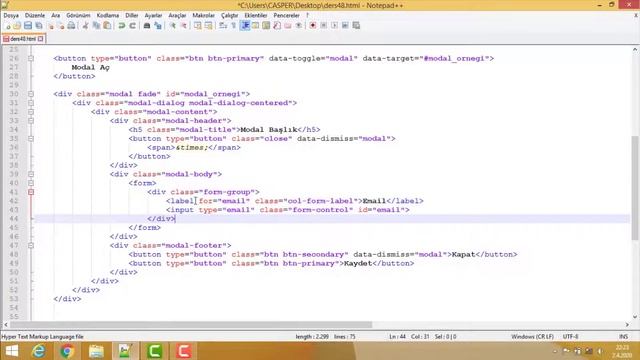Image resolution: width=640 pixels, height=360 pixels.
Task: Collapse the modal-header div at line 33
Action: pyautogui.click(x=31, y=121)
